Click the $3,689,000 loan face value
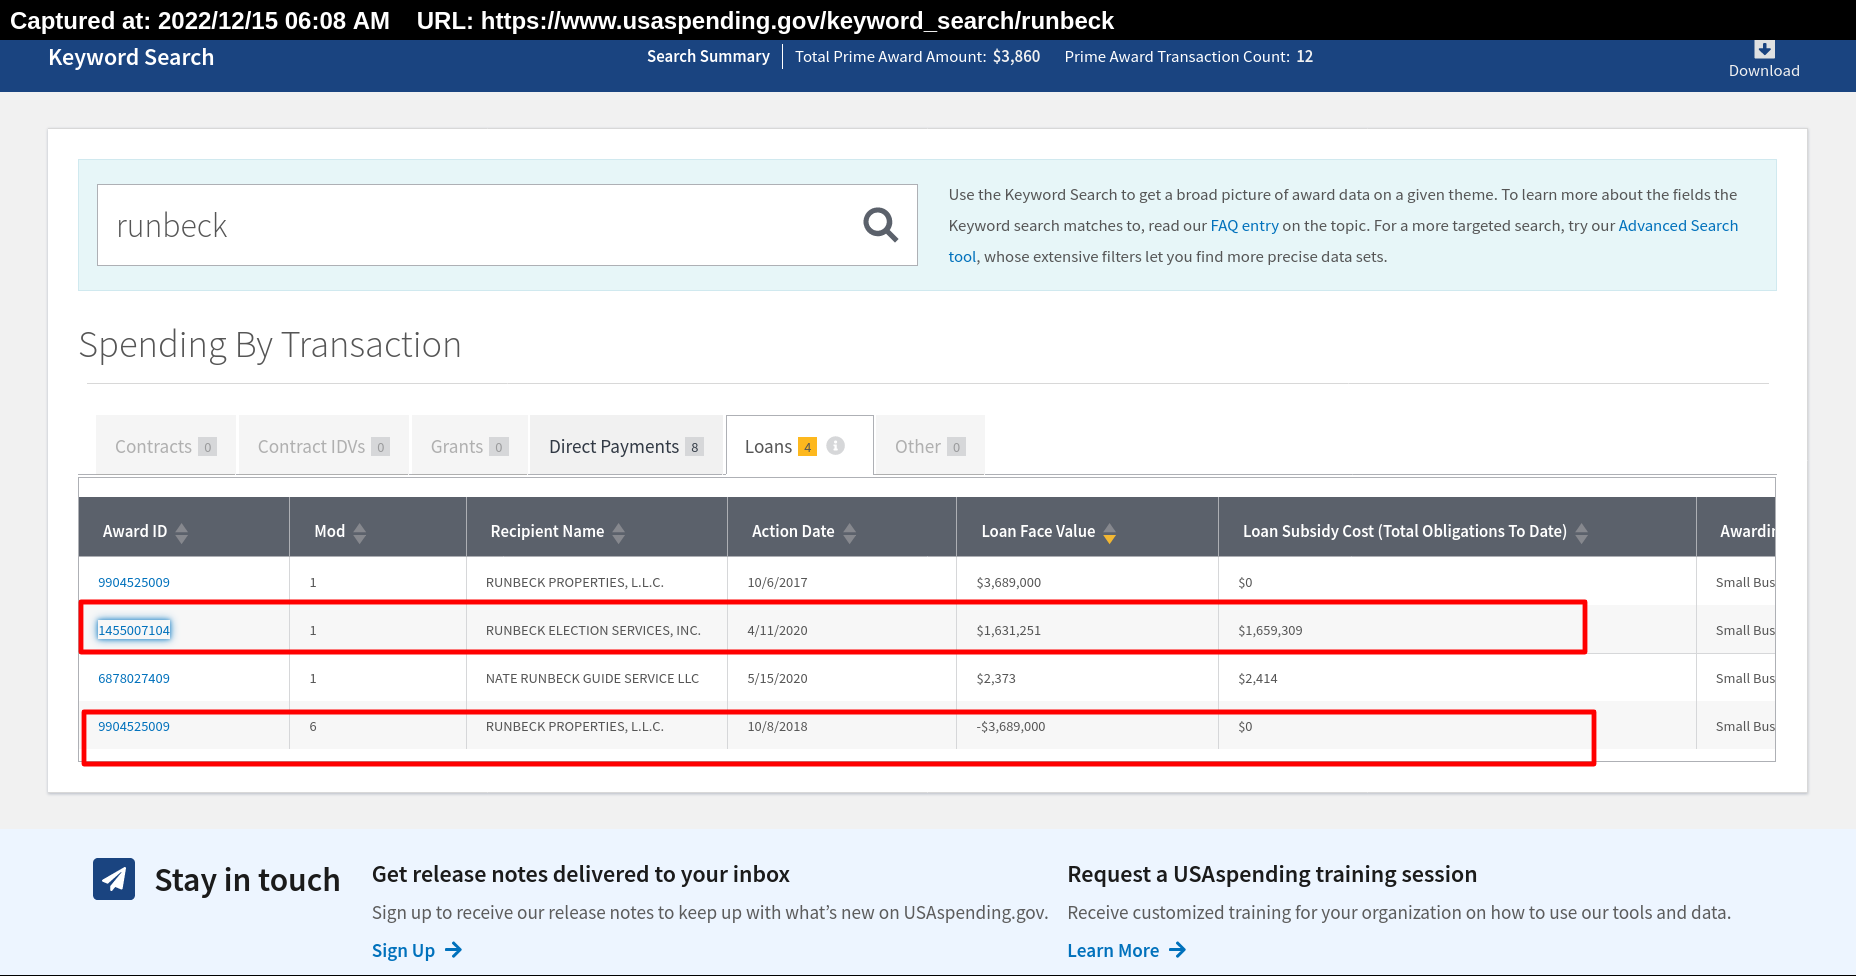The height and width of the screenshot is (976, 1856). click(1008, 582)
